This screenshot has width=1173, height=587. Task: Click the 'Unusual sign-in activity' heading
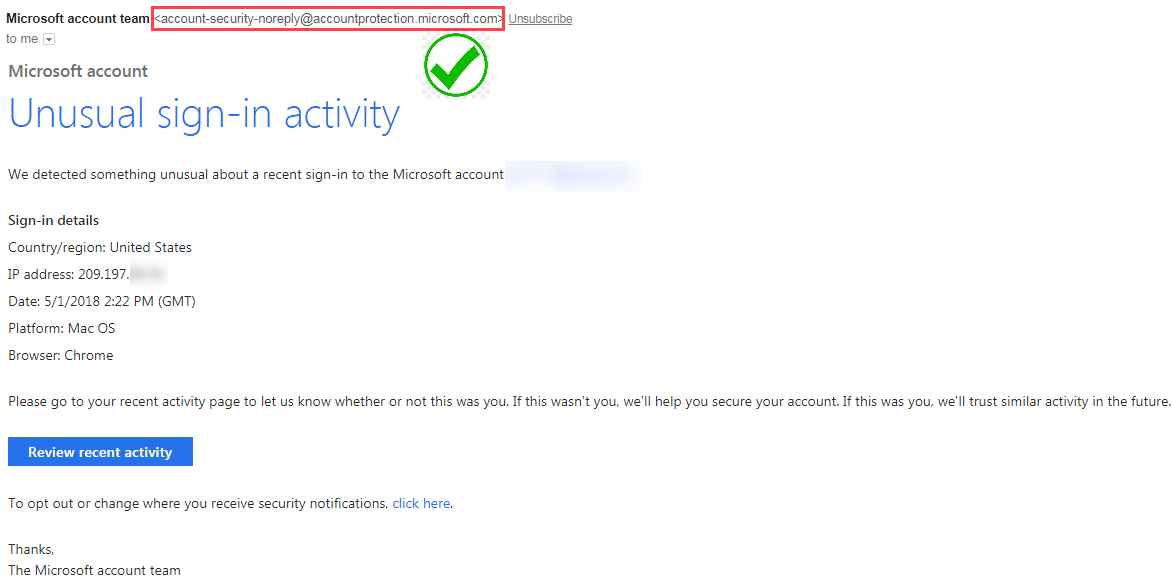coord(203,114)
